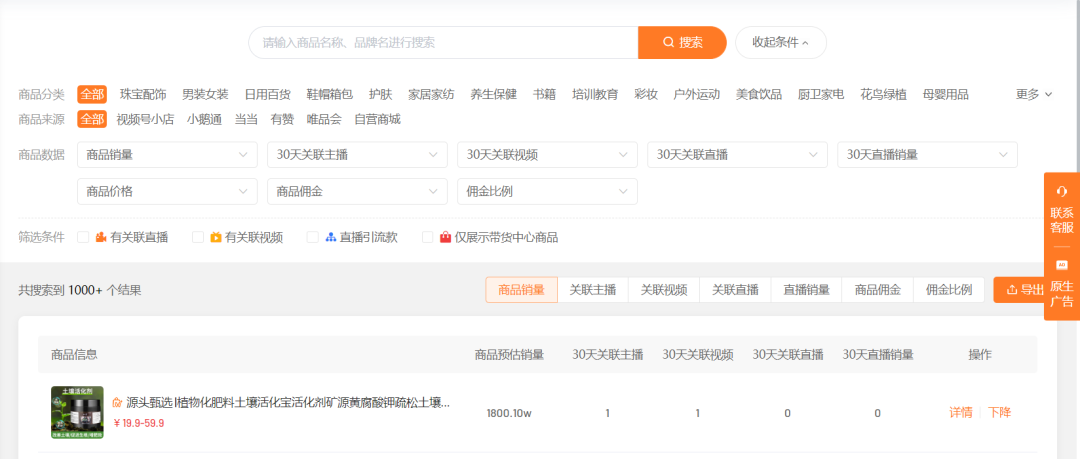Sort results by 商品佣金 tab
Image resolution: width=1080 pixels, height=459 pixels.
[878, 290]
